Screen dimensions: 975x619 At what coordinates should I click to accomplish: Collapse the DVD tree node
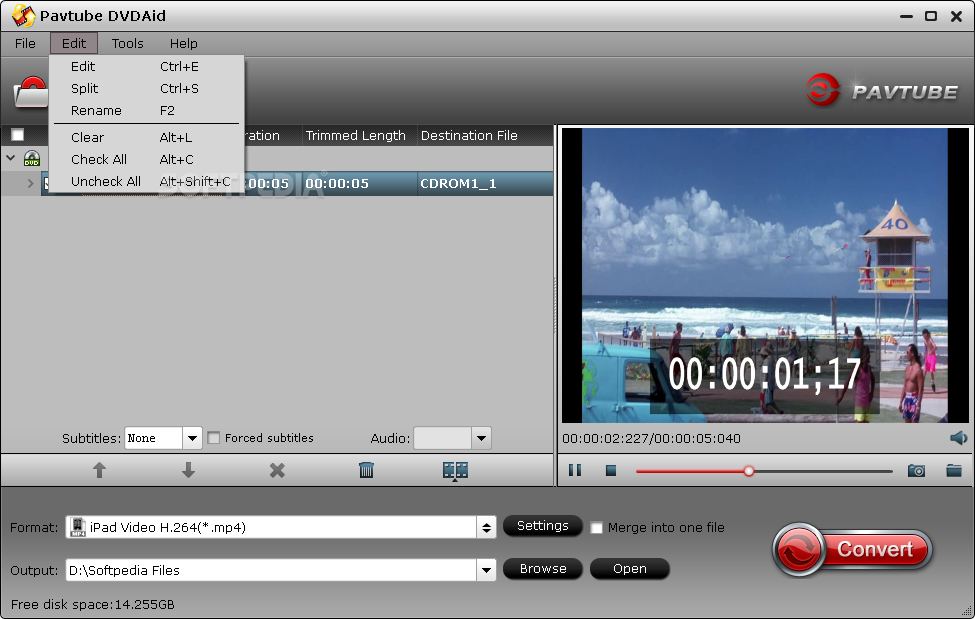click(x=11, y=158)
